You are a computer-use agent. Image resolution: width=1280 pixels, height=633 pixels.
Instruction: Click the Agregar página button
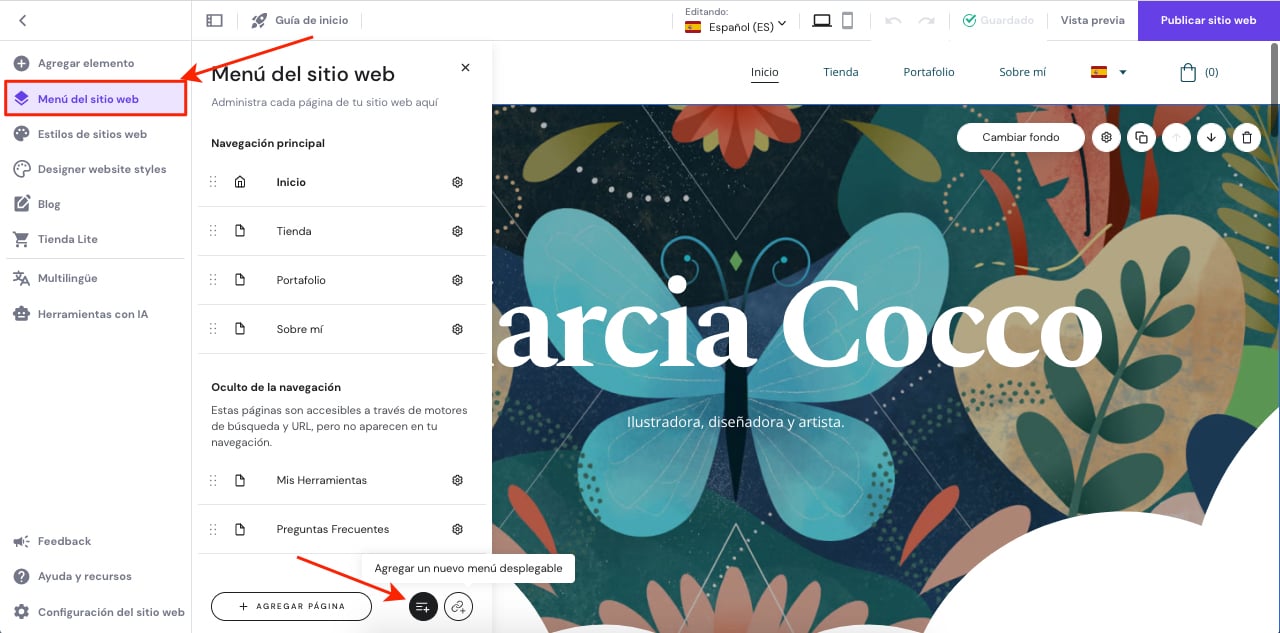[291, 606]
